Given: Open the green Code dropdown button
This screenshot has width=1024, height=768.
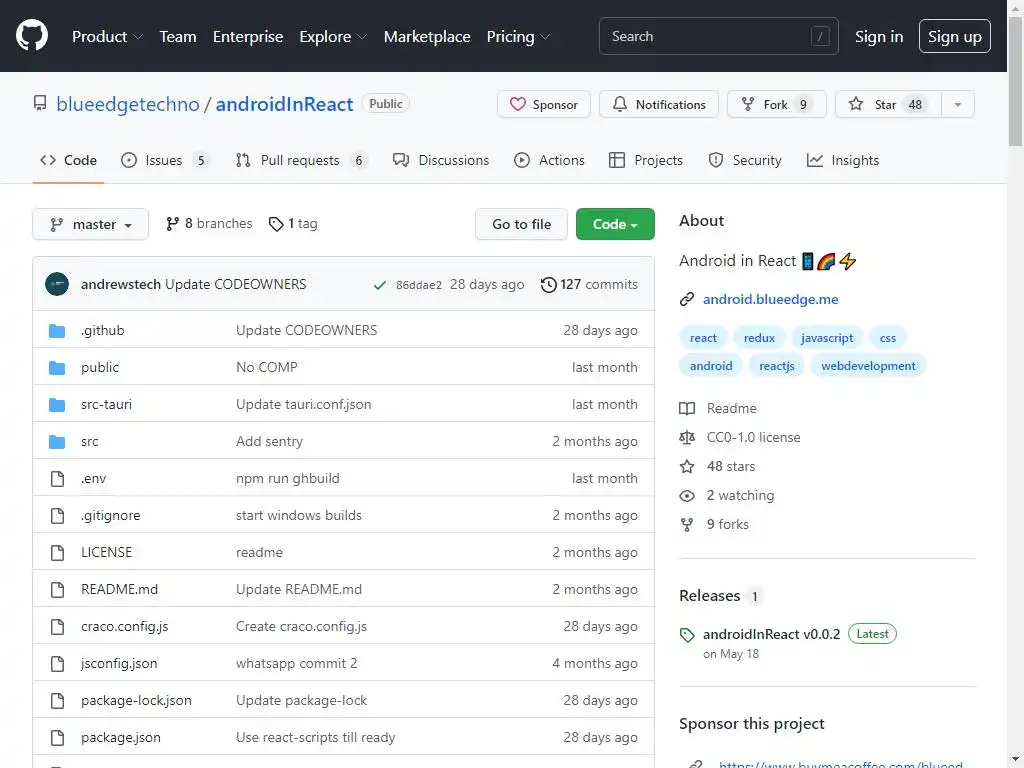Looking at the screenshot, I should [615, 224].
